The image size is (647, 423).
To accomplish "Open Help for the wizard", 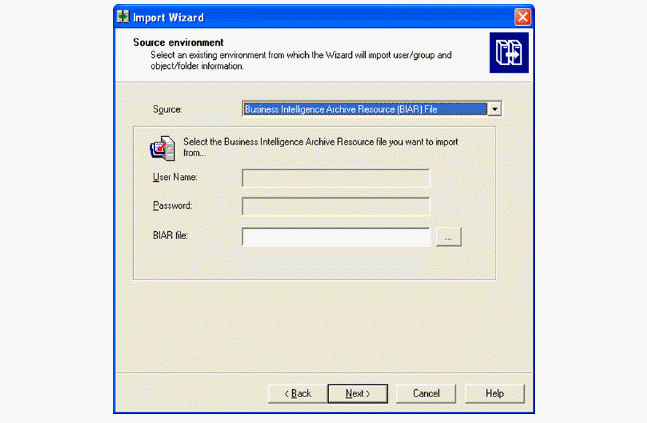I will point(494,394).
